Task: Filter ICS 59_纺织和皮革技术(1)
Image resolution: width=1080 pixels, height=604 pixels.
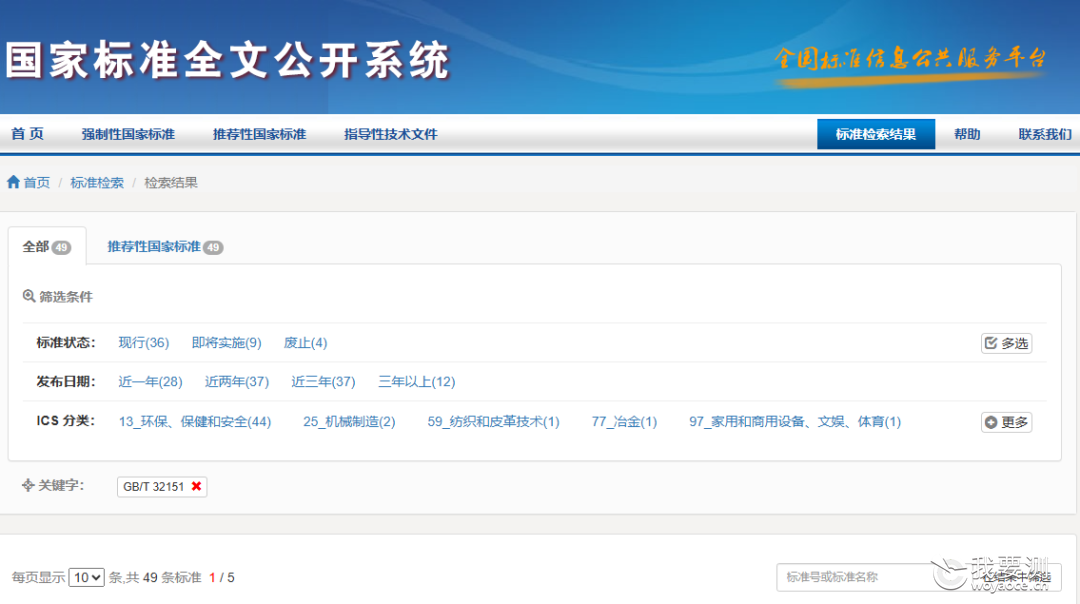Action: [493, 421]
